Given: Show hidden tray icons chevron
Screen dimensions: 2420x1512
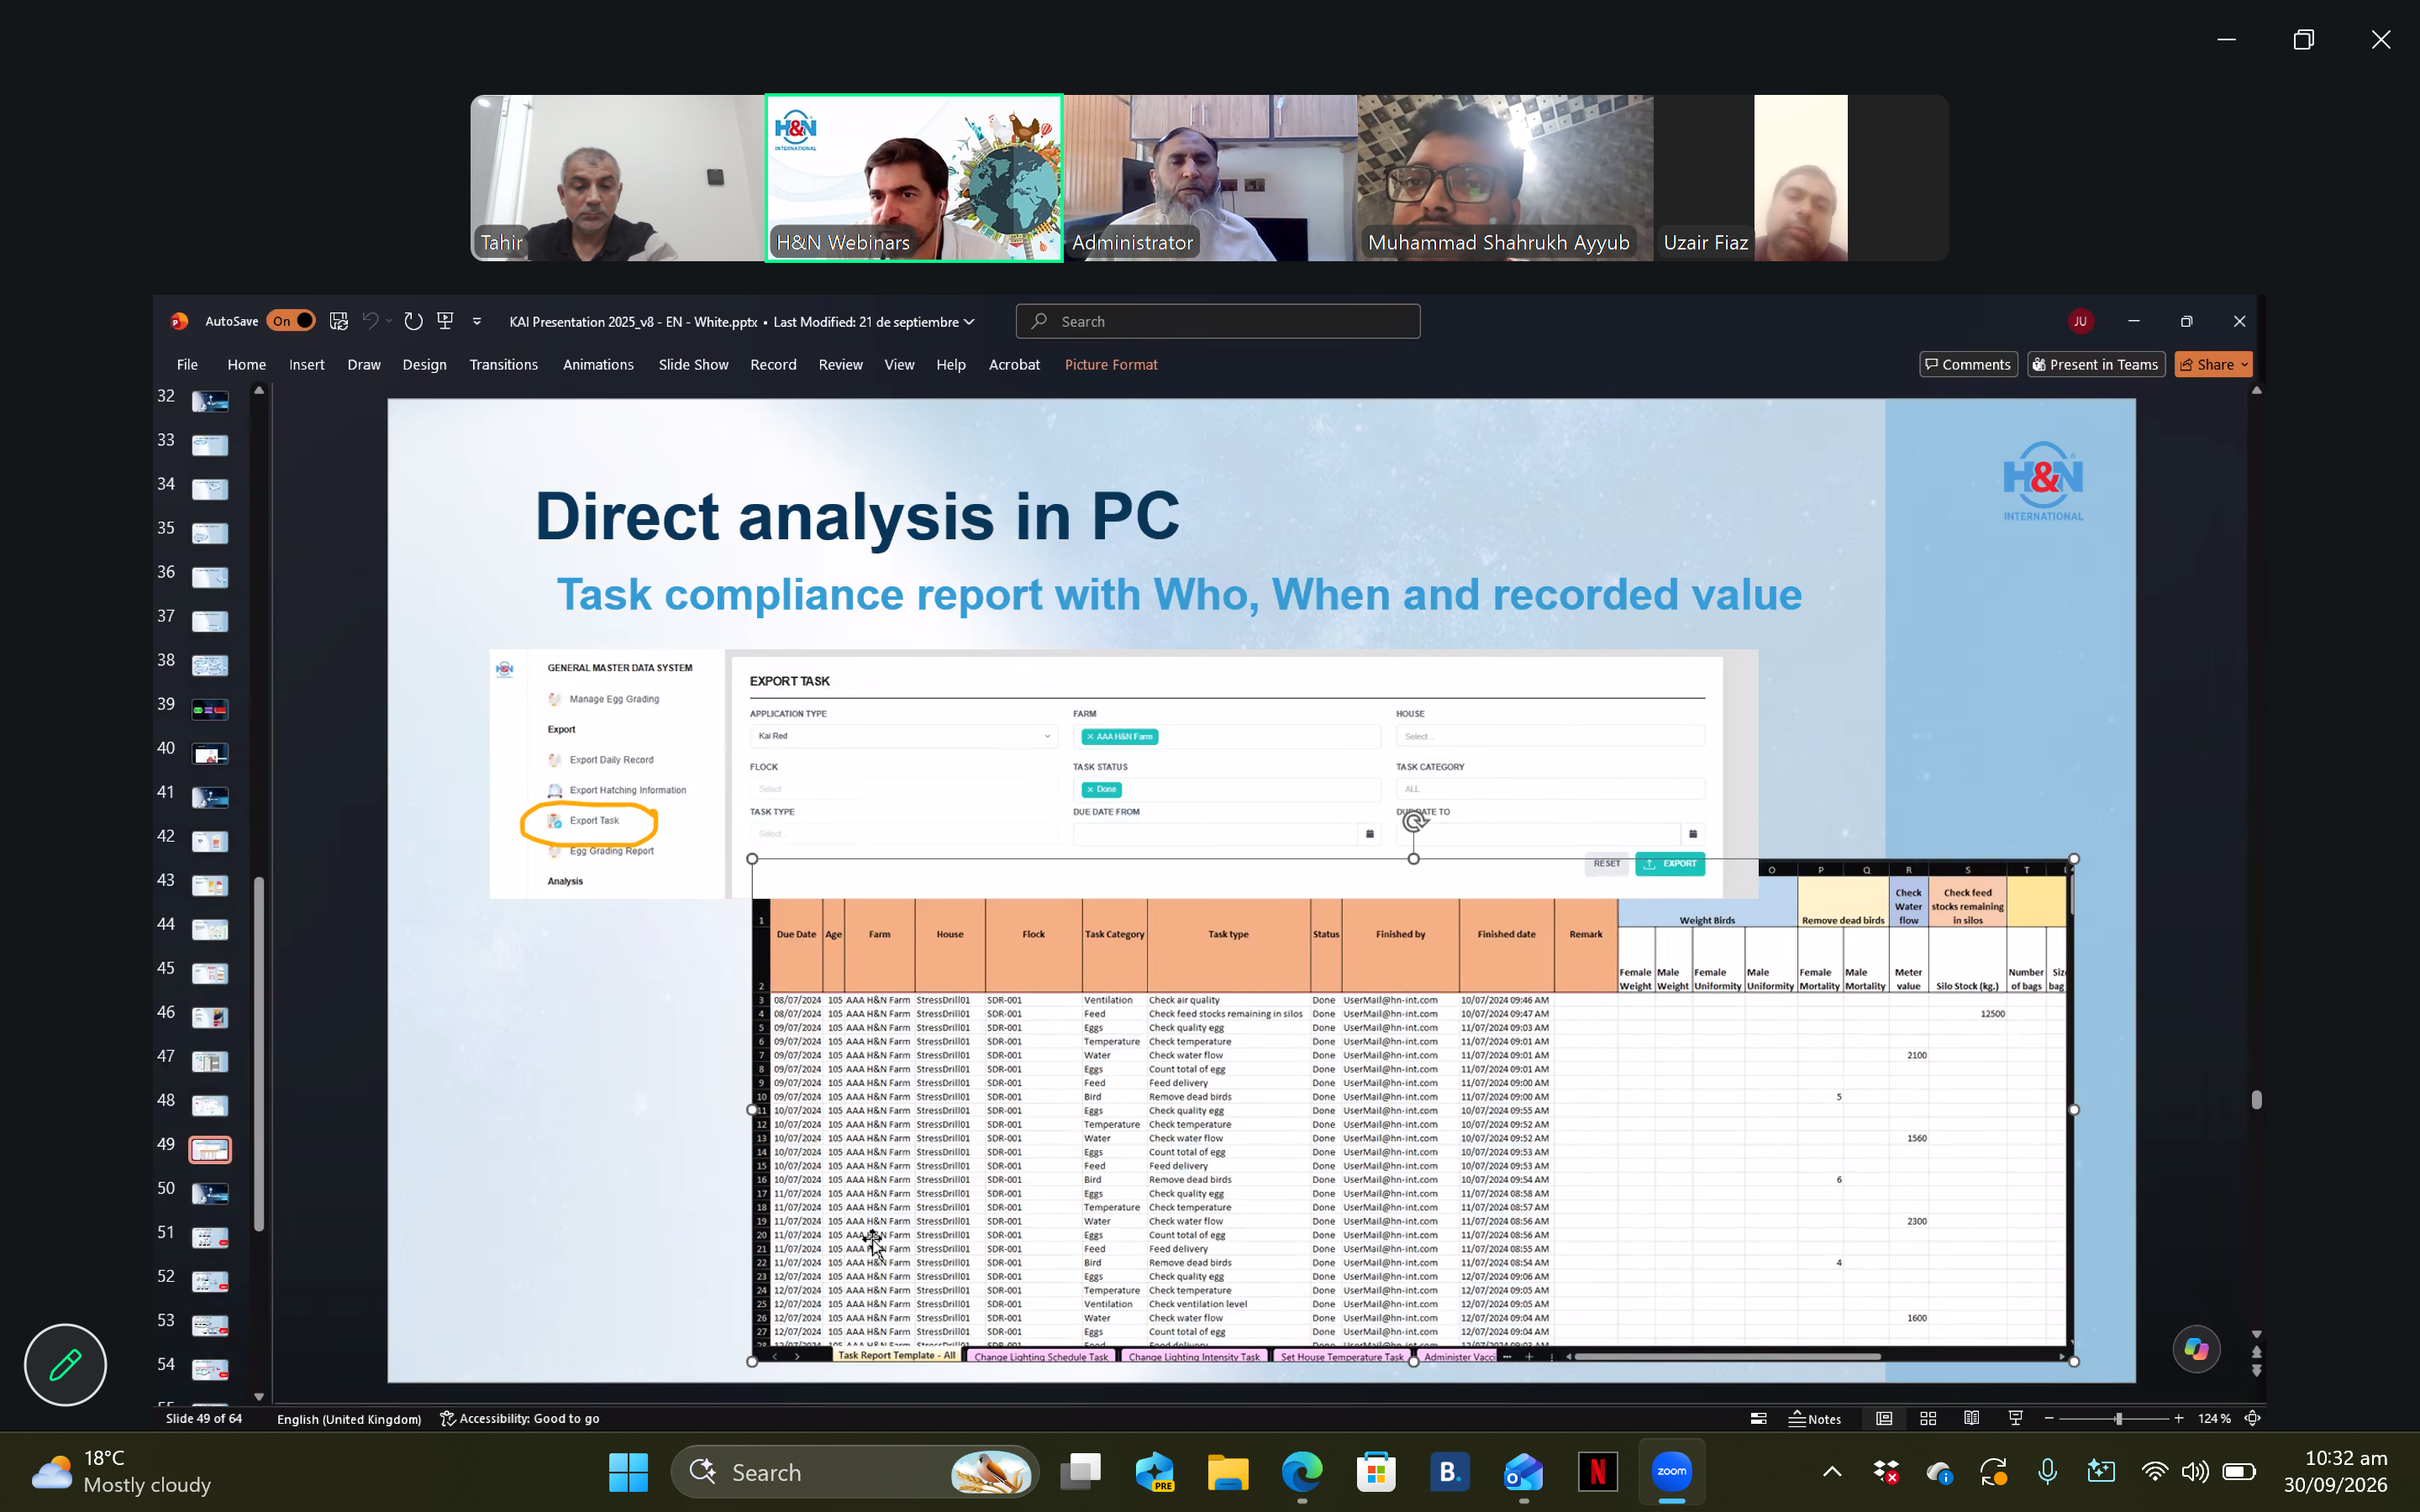Looking at the screenshot, I should coord(1832,1471).
